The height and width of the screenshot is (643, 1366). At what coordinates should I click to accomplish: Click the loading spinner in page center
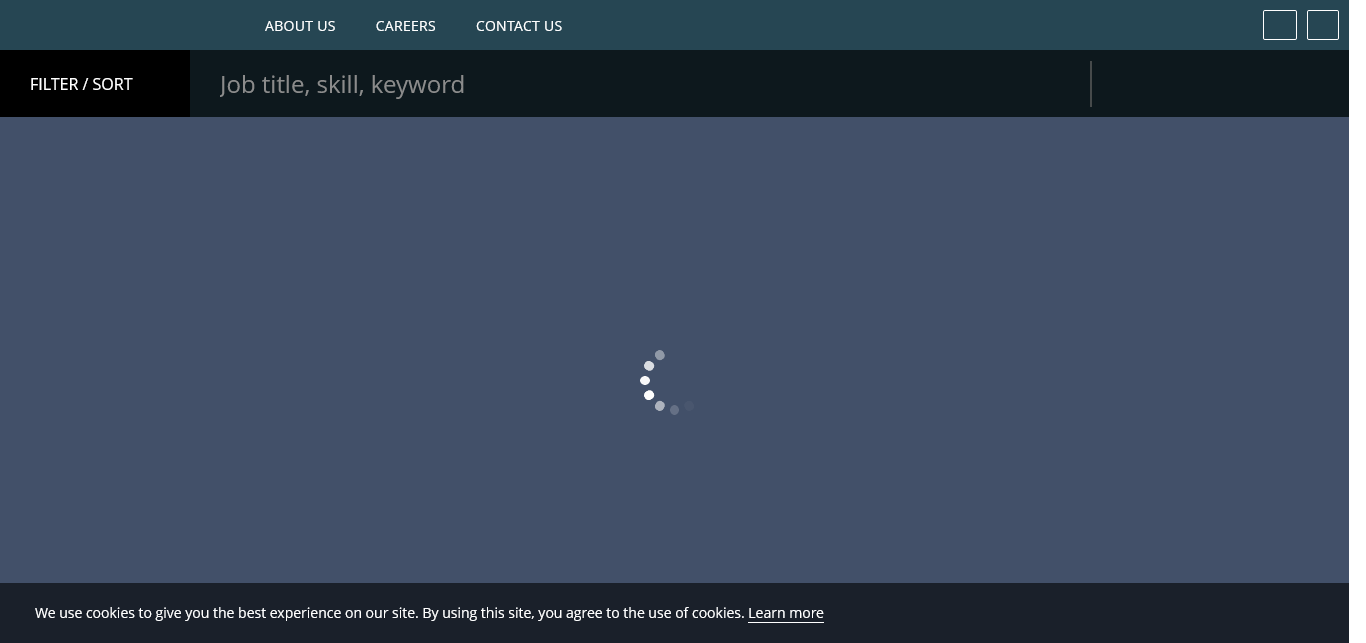[667, 382]
